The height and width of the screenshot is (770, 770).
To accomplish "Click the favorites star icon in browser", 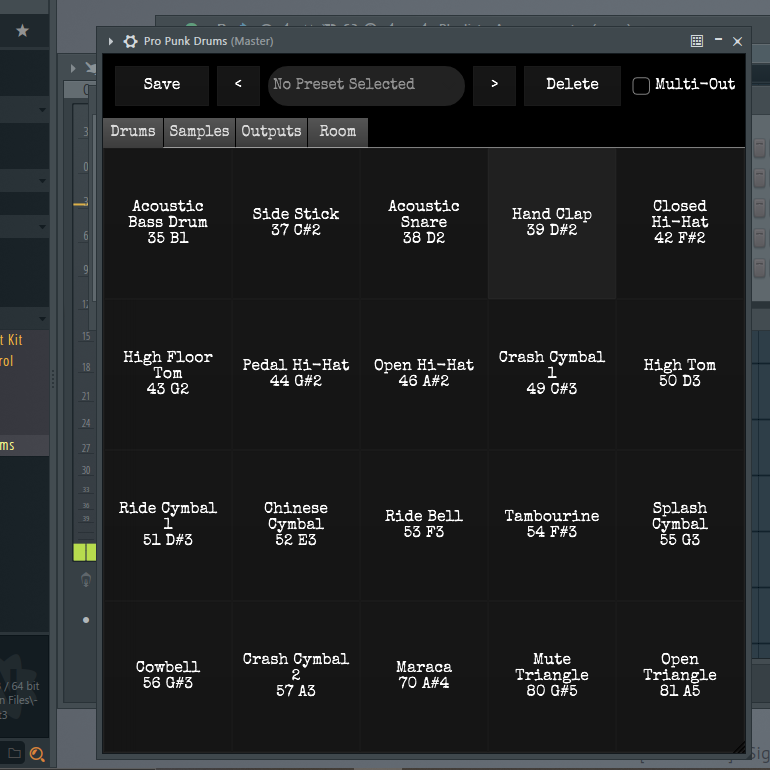I will (x=23, y=30).
